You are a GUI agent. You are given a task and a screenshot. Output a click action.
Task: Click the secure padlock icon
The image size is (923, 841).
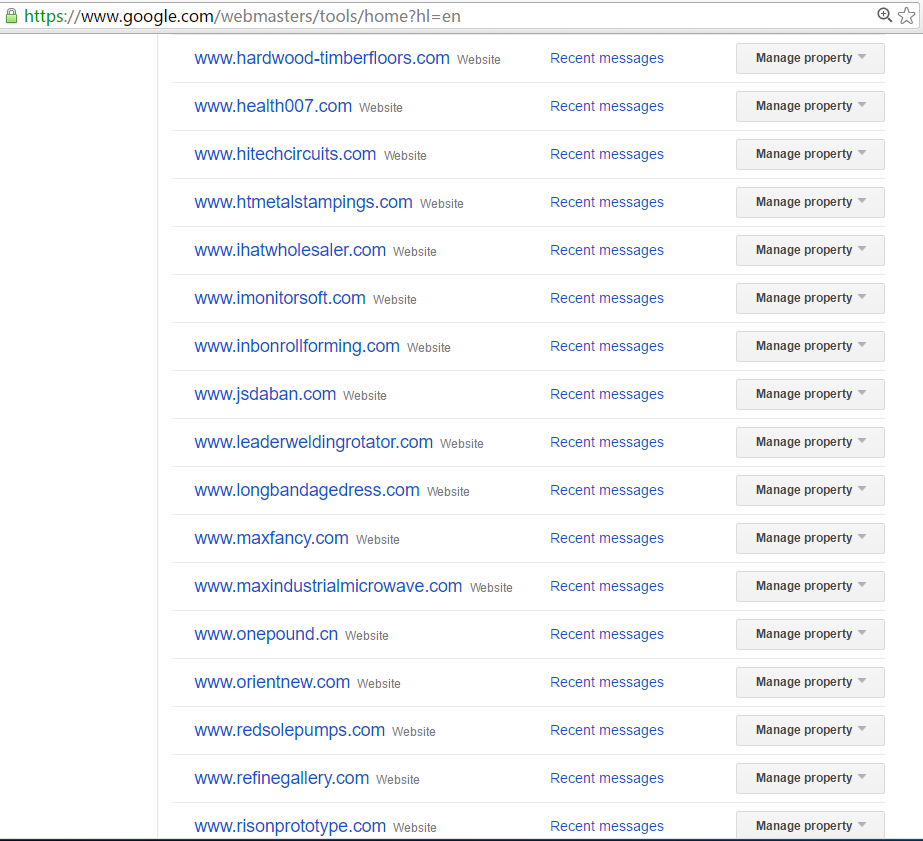11,16
